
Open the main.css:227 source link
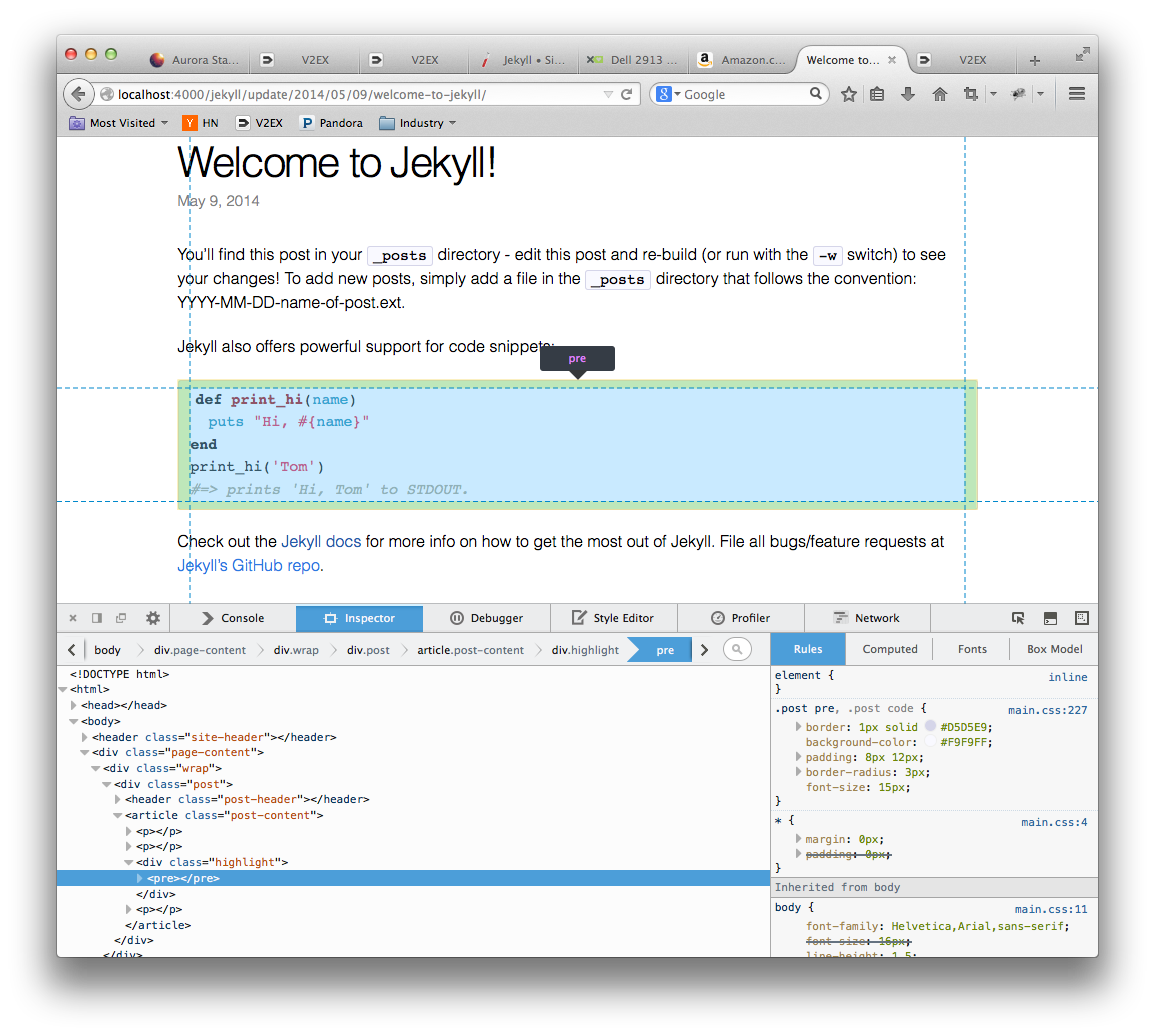pyautogui.click(x=1047, y=710)
